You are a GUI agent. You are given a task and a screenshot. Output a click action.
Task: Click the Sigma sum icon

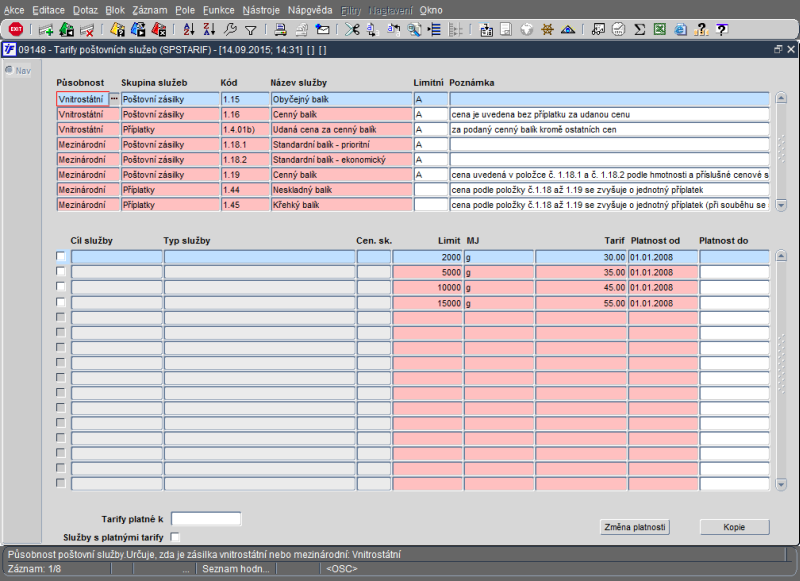(640, 29)
